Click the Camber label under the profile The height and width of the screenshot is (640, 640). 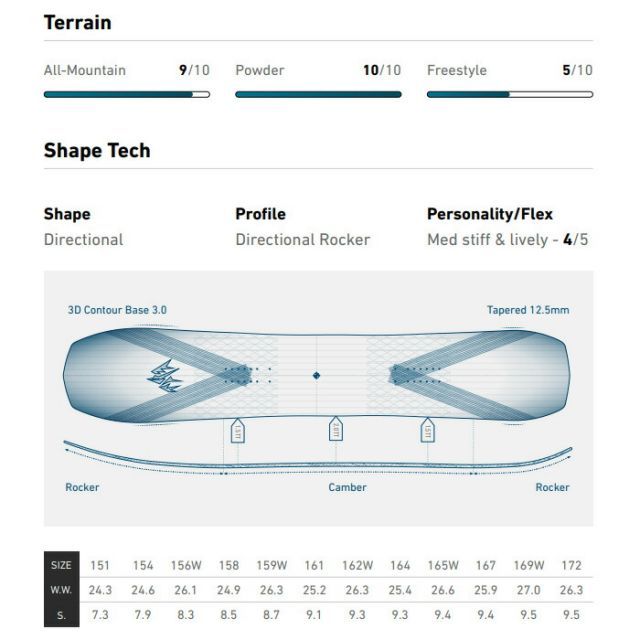[347, 487]
